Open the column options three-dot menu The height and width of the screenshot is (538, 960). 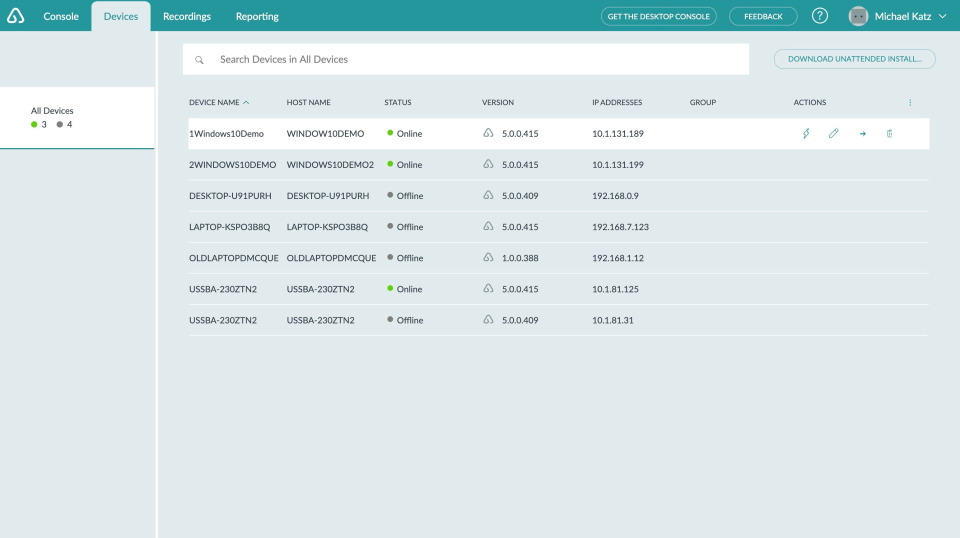pos(910,103)
